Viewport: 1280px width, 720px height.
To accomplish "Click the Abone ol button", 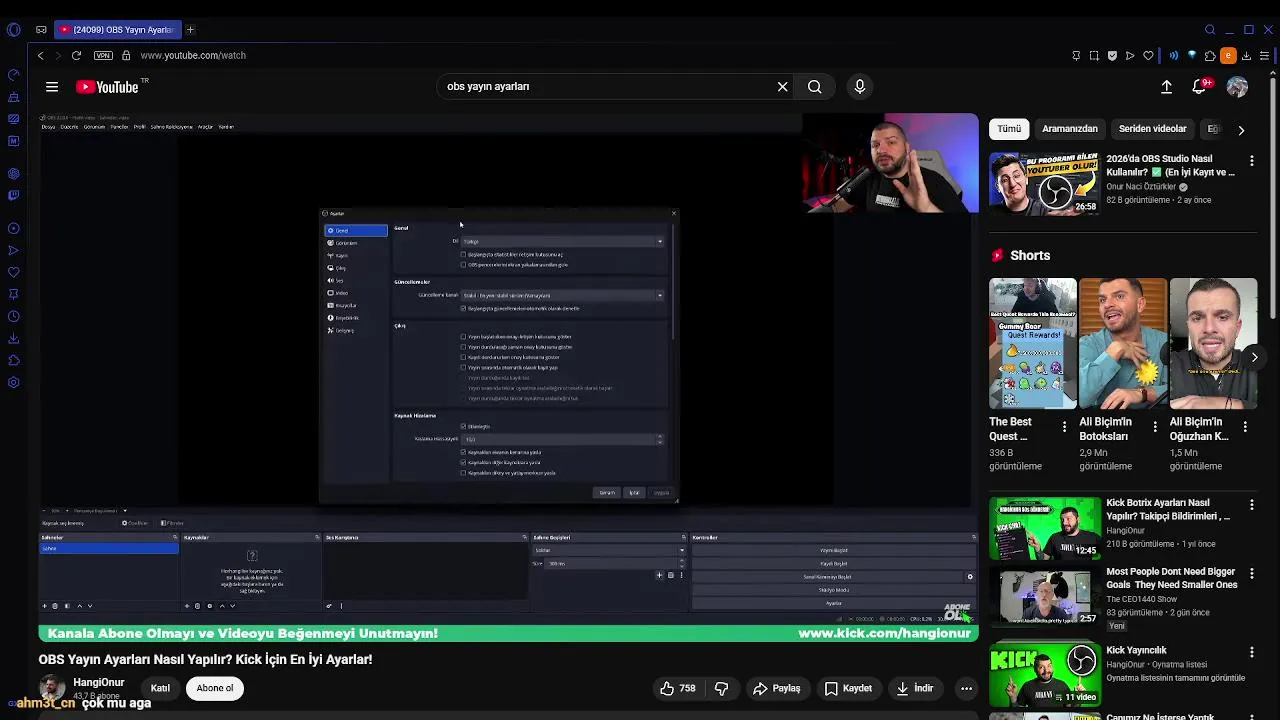I will [x=215, y=688].
